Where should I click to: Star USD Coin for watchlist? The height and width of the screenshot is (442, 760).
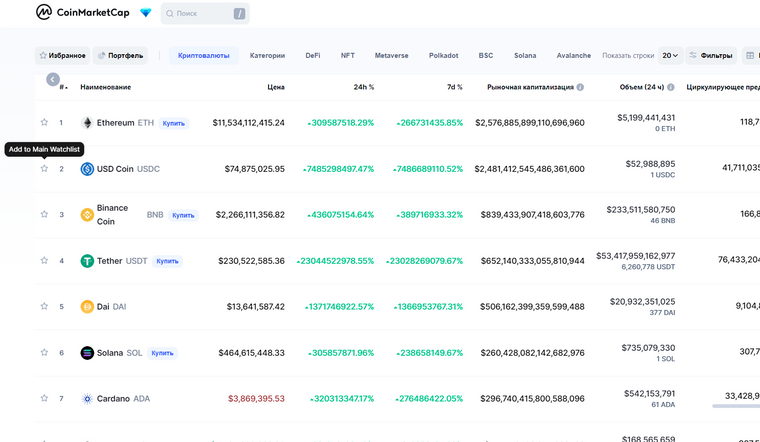click(44, 168)
